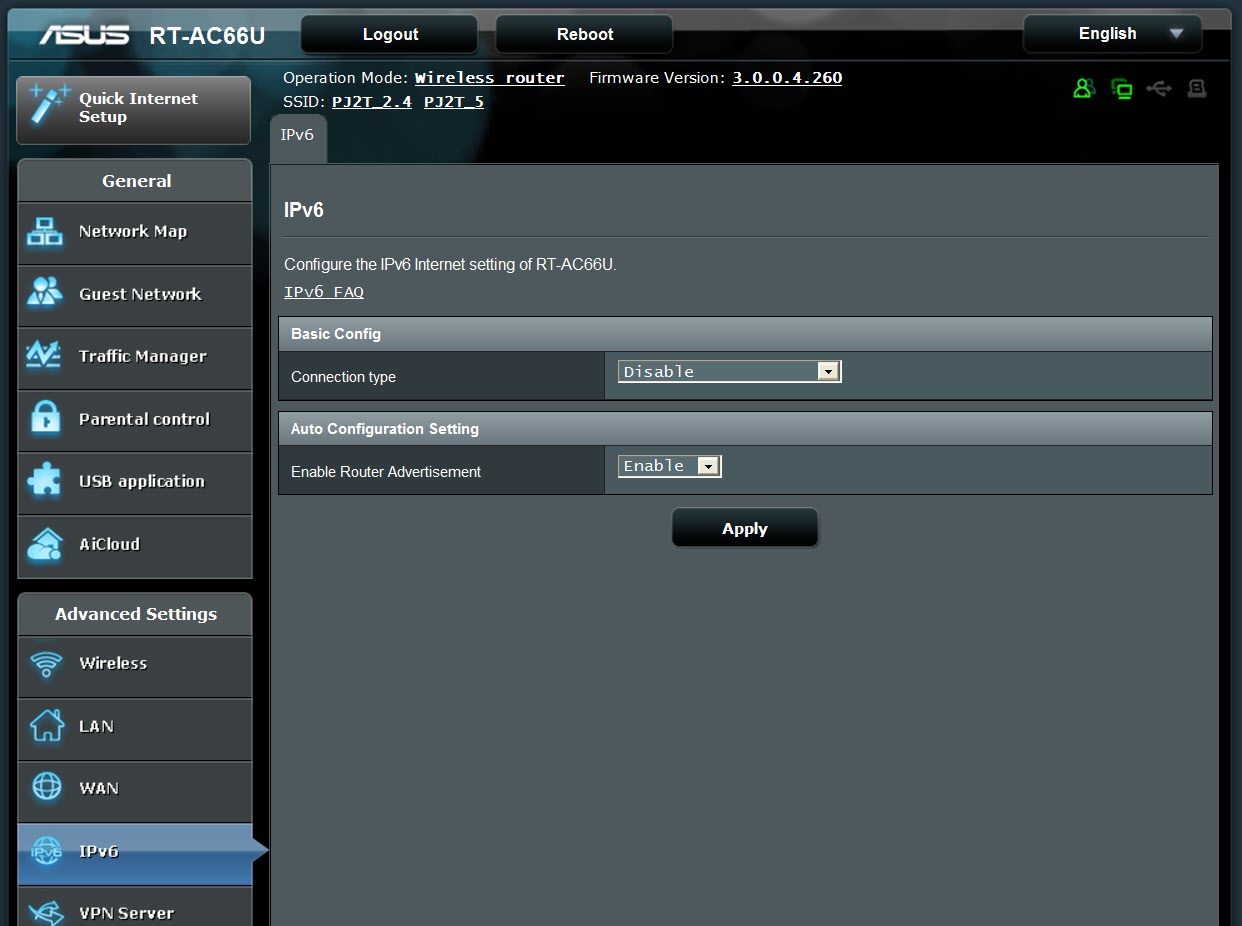Screen dimensions: 1242x926
Task: Click the Guest Network people icon
Action: tap(45, 294)
